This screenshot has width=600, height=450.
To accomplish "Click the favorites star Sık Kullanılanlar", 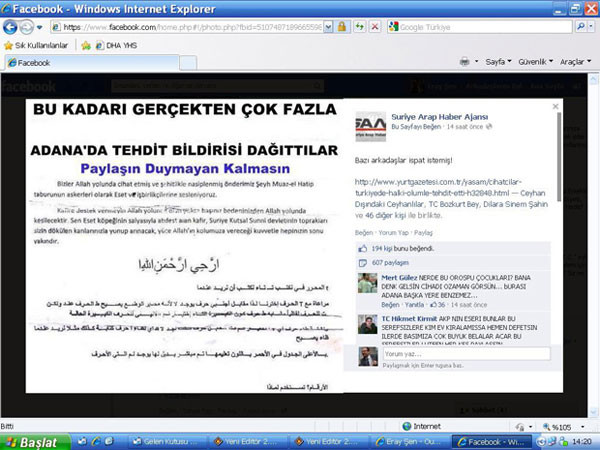I will [x=9, y=45].
